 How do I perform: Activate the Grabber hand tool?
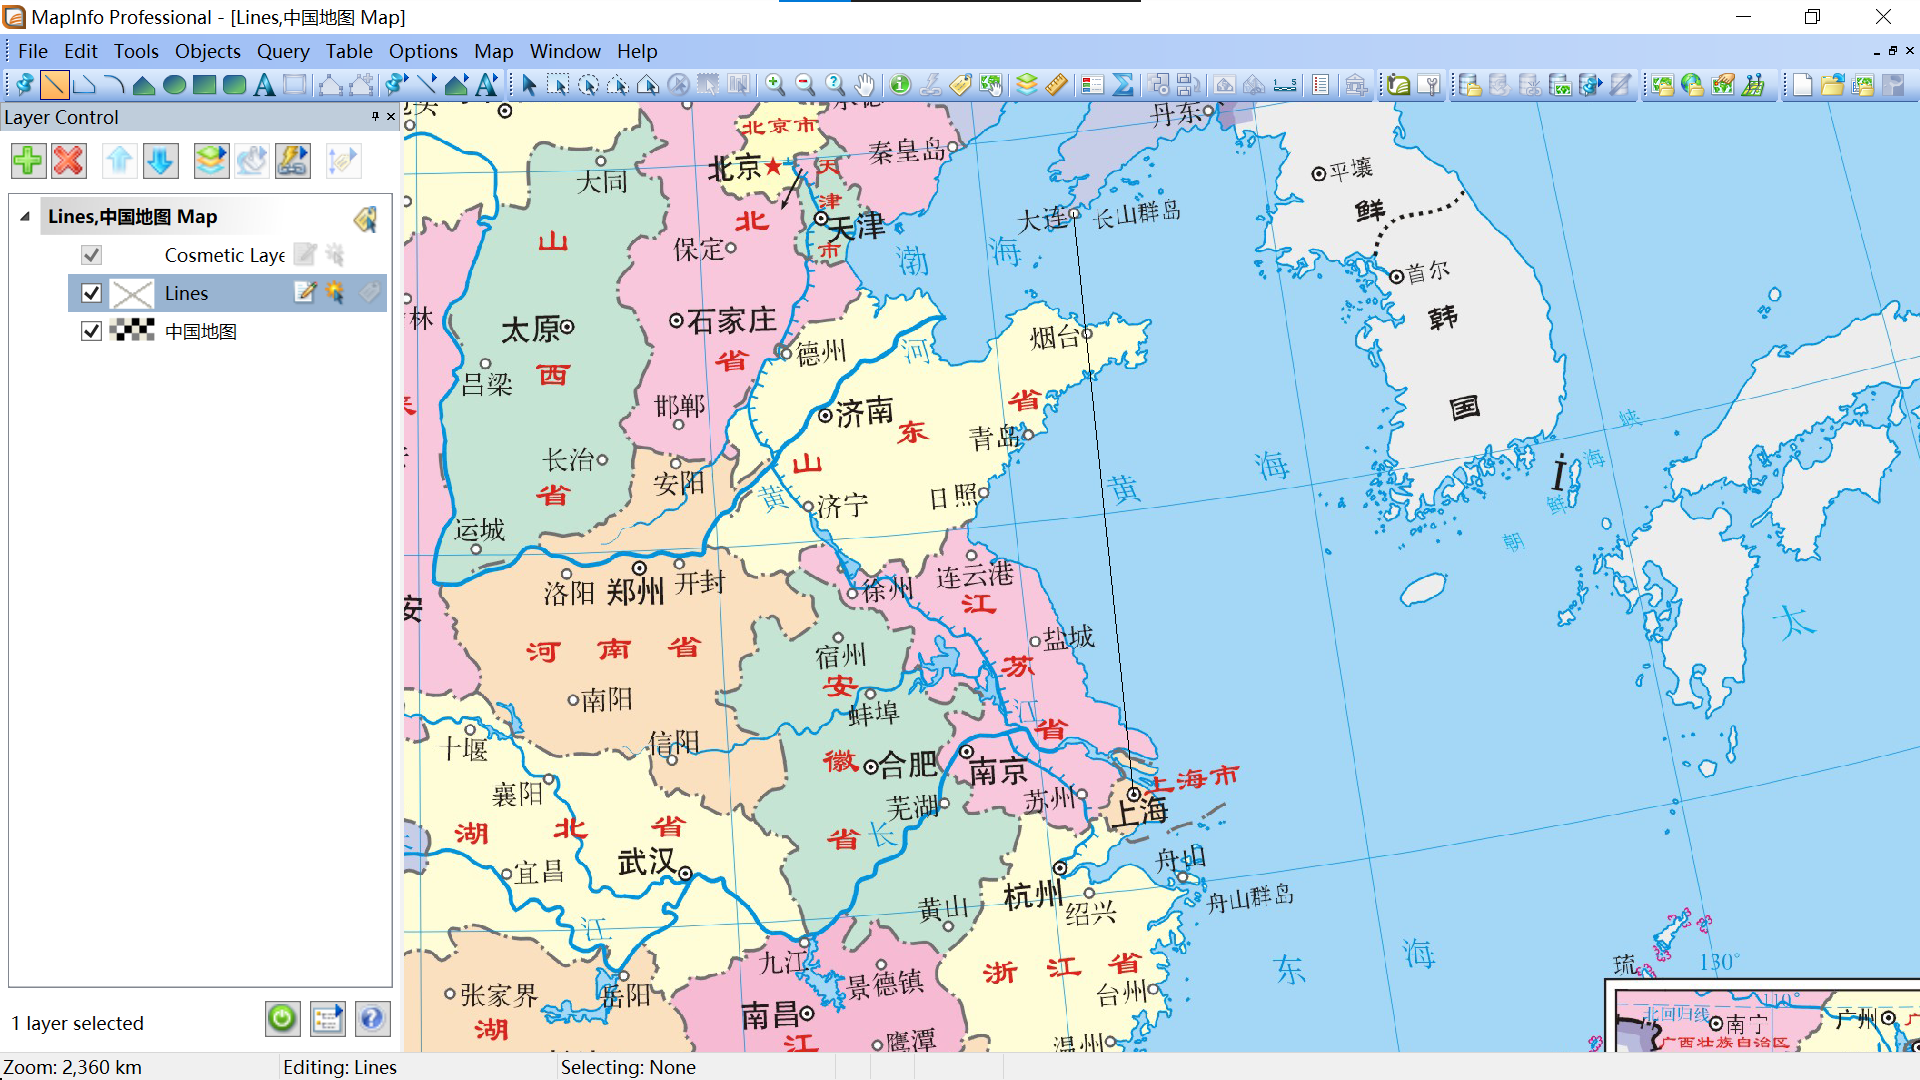865,85
